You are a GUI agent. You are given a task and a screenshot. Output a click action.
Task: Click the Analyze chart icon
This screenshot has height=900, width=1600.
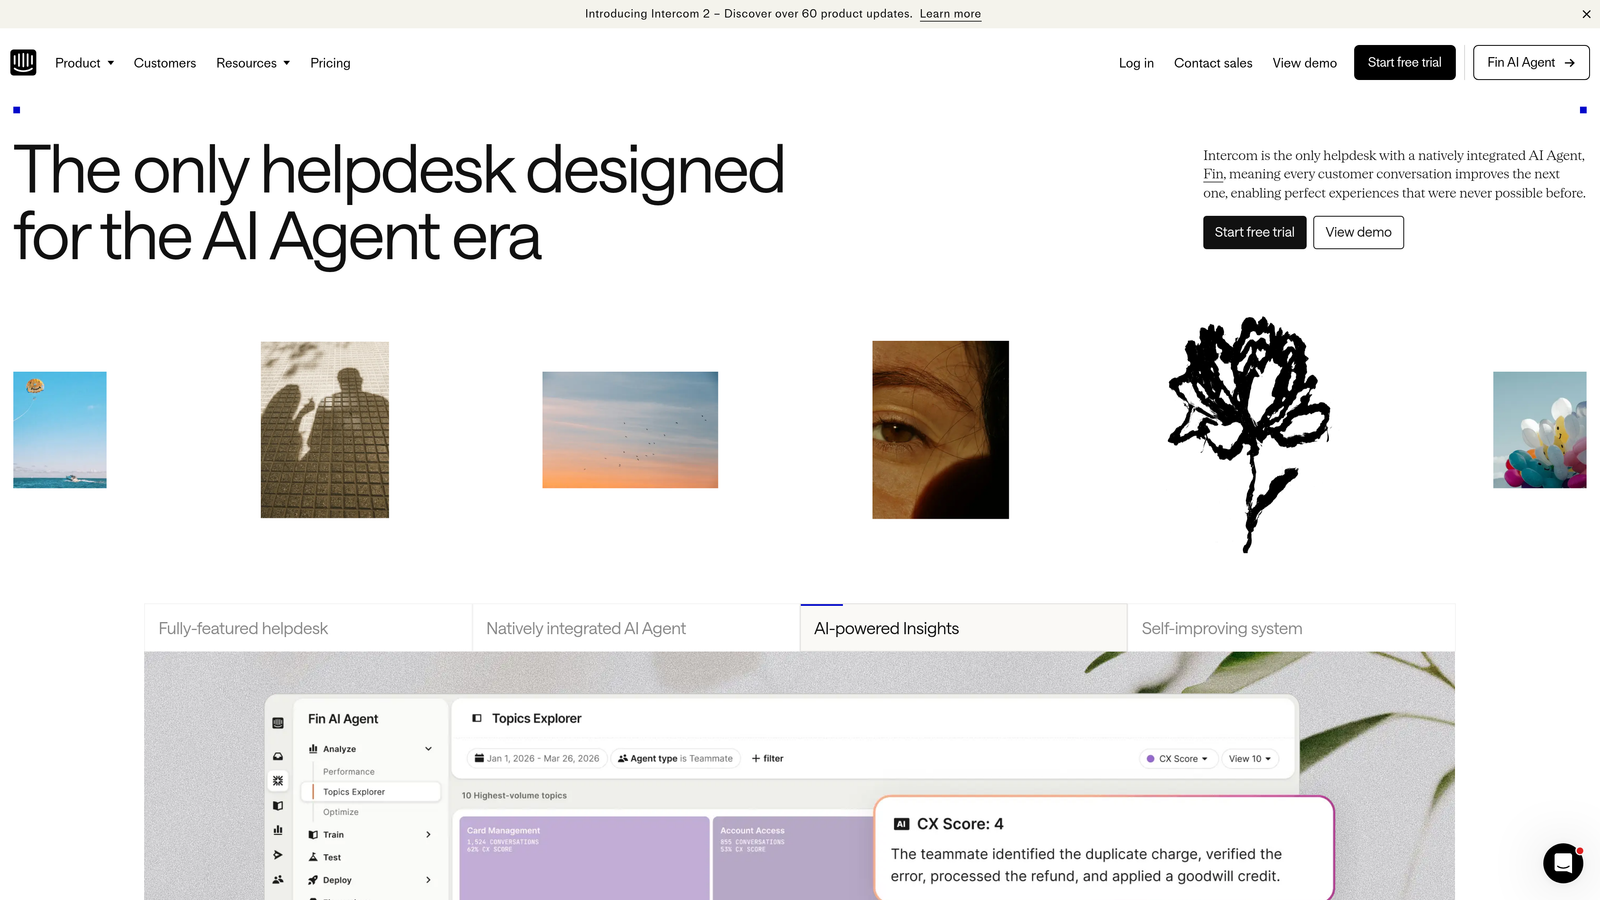tap(313, 749)
